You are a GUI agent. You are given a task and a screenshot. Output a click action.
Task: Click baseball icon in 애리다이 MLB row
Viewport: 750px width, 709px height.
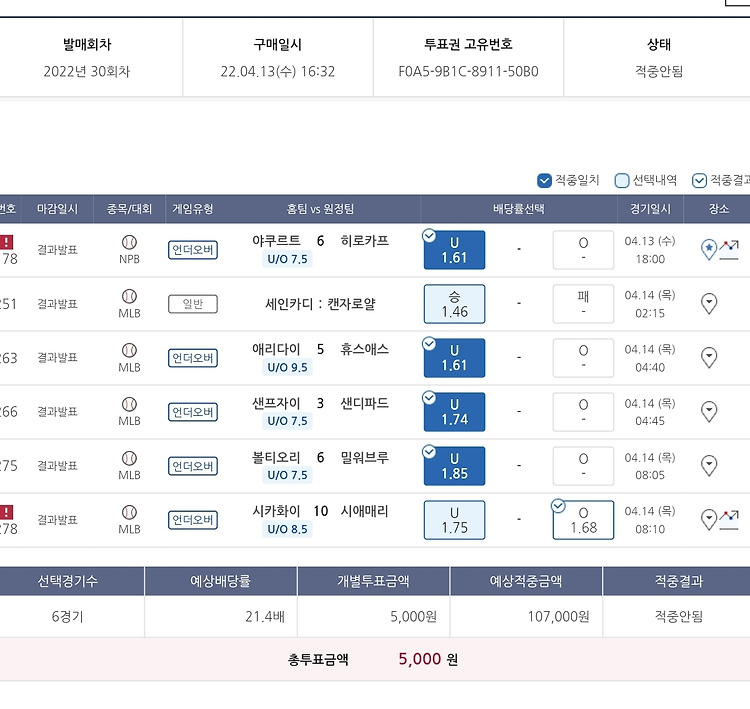[x=129, y=350]
